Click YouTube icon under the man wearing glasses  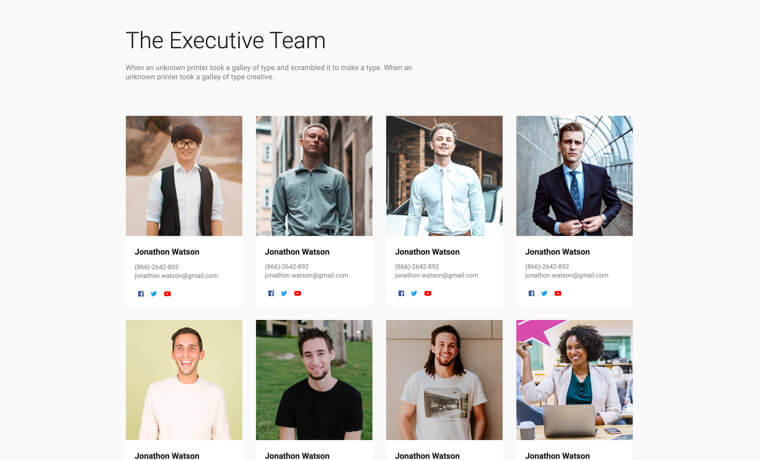click(167, 293)
